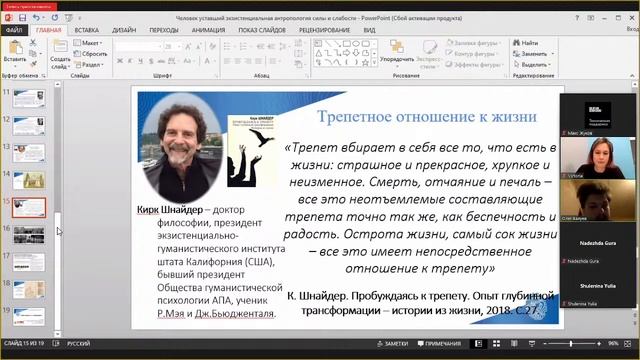Switch to reading view in status bar
The image size is (640, 360).
pyautogui.click(x=514, y=344)
